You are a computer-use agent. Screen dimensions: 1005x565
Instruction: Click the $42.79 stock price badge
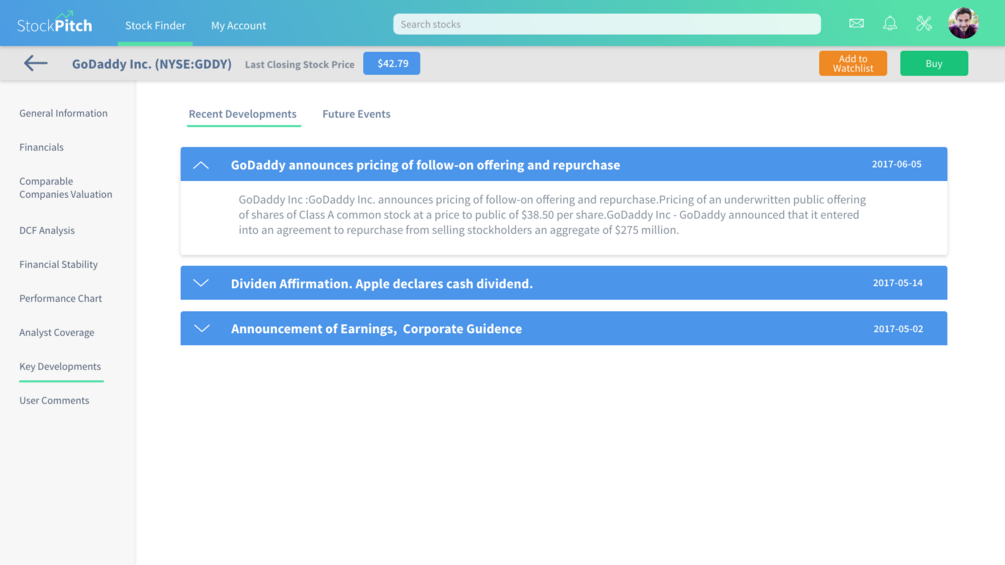[x=392, y=63]
